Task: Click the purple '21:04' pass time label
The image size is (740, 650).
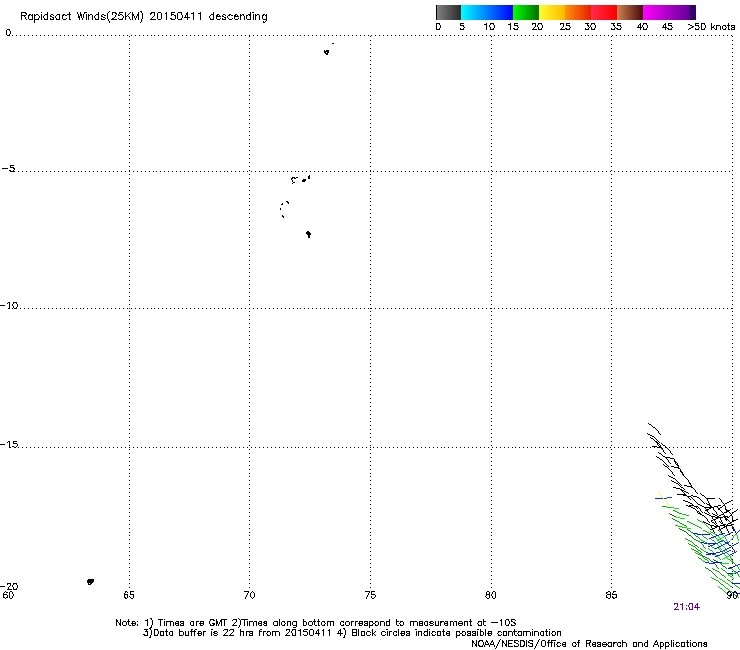Action: (687, 607)
